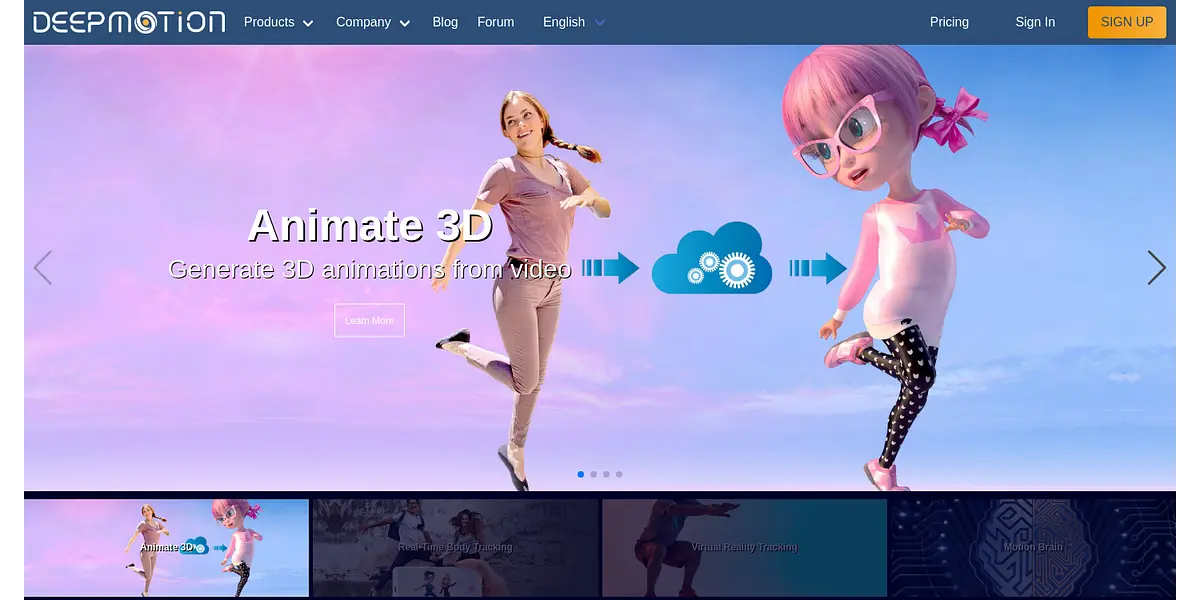
Task: Open the English language selector
Action: pyautogui.click(x=573, y=22)
